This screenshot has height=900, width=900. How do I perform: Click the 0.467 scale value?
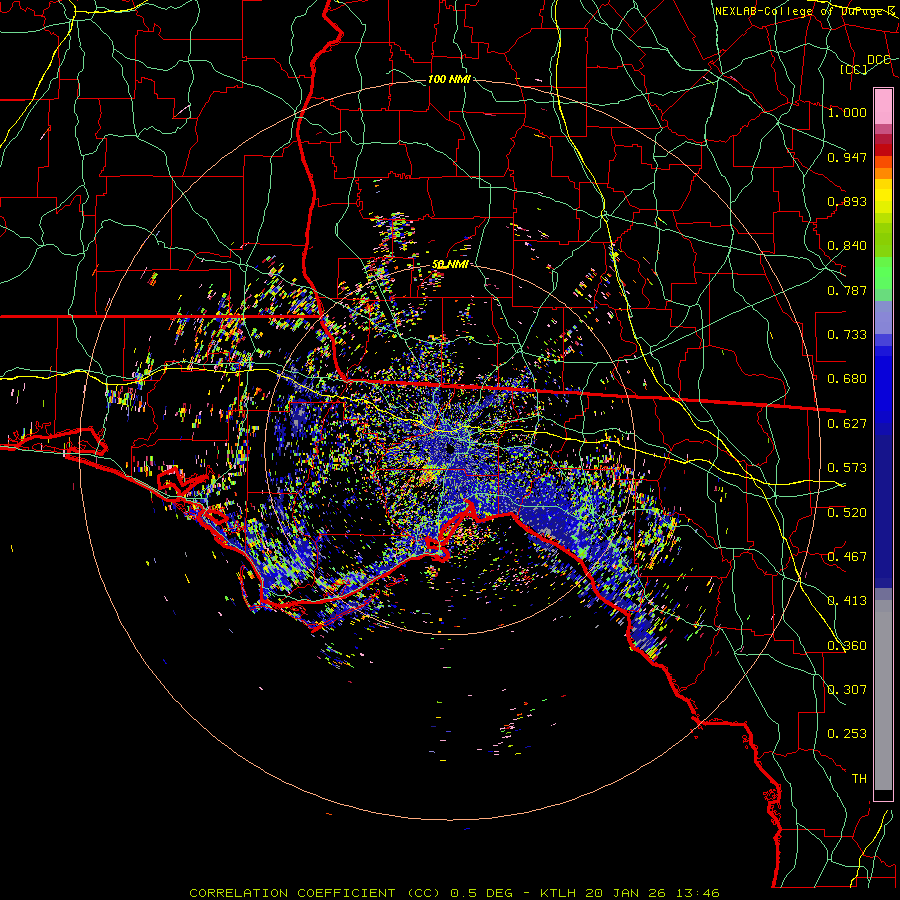tap(847, 557)
